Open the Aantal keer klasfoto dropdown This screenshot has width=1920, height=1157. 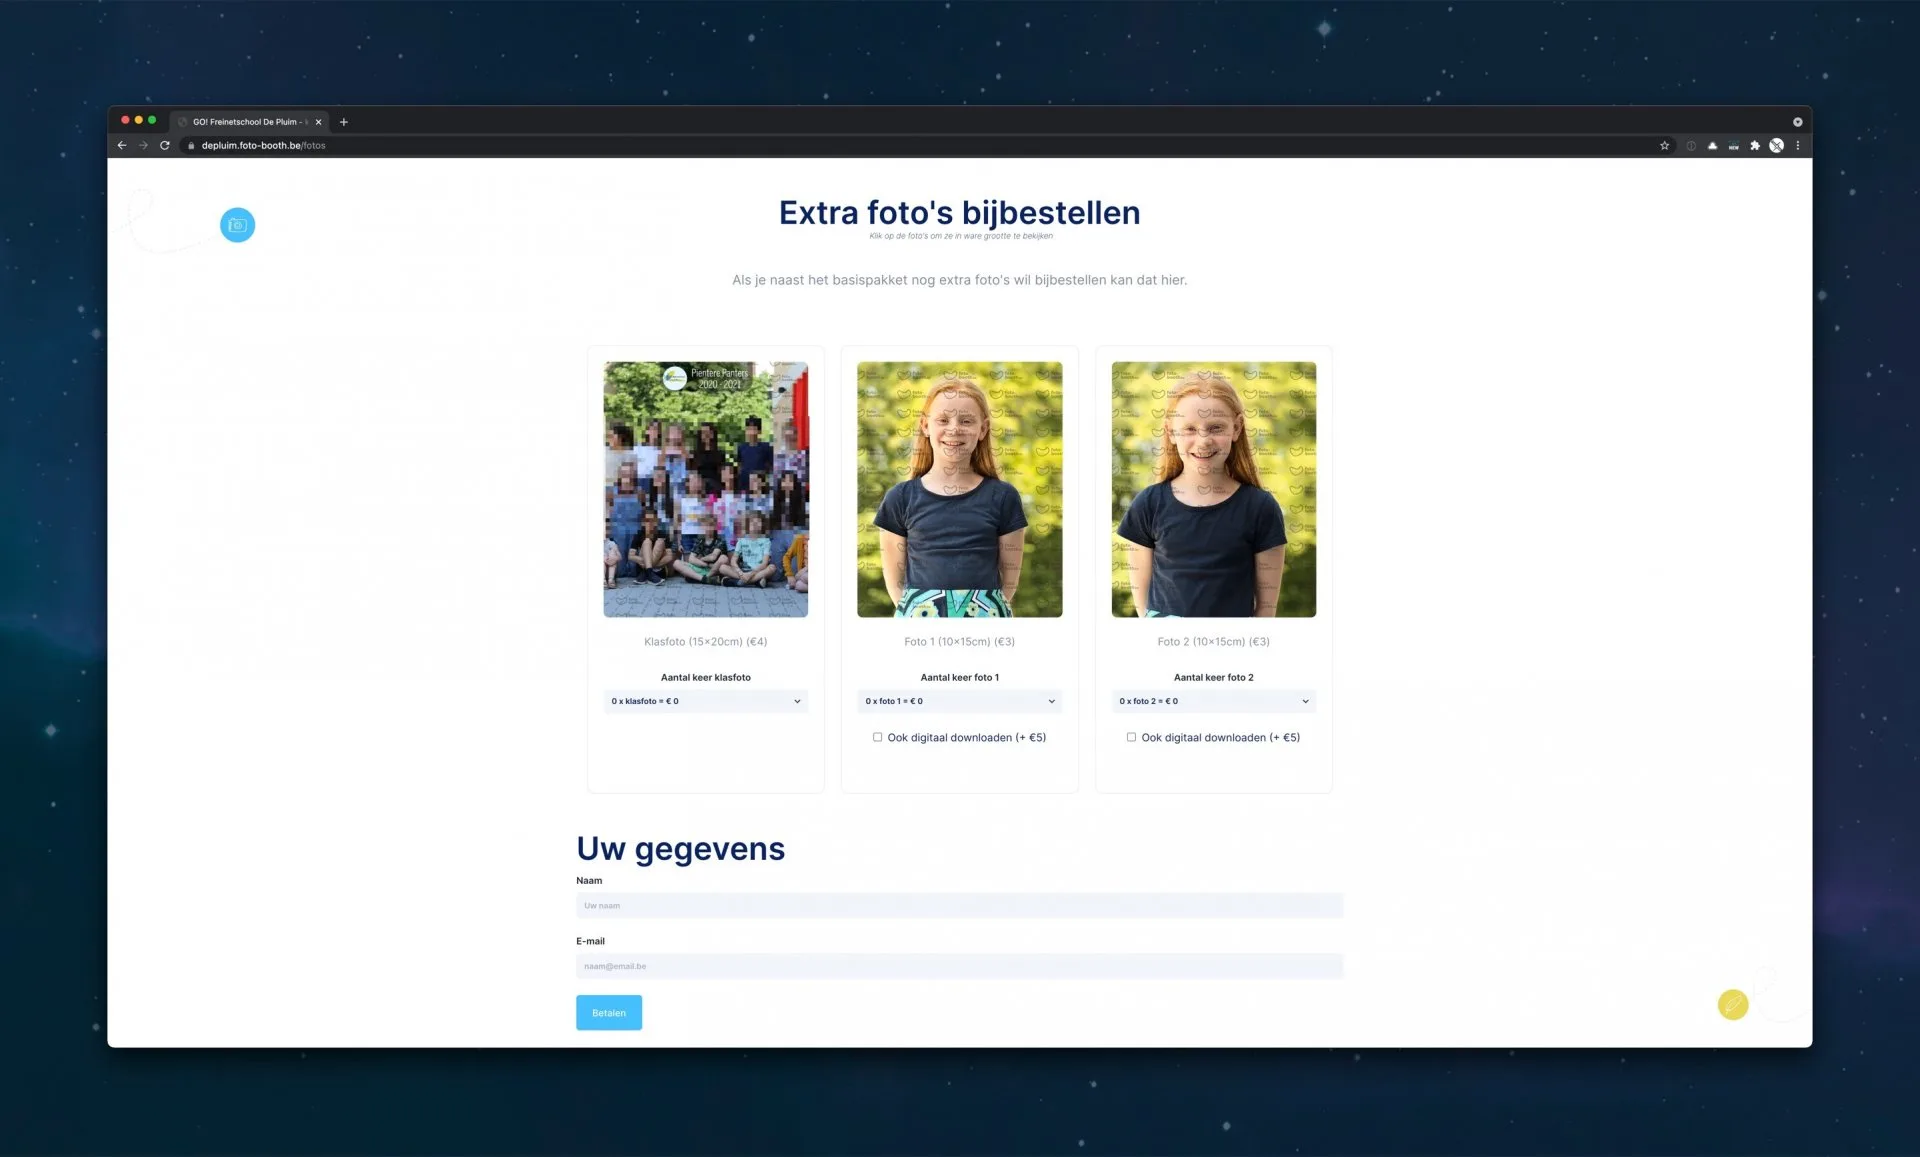[705, 701]
